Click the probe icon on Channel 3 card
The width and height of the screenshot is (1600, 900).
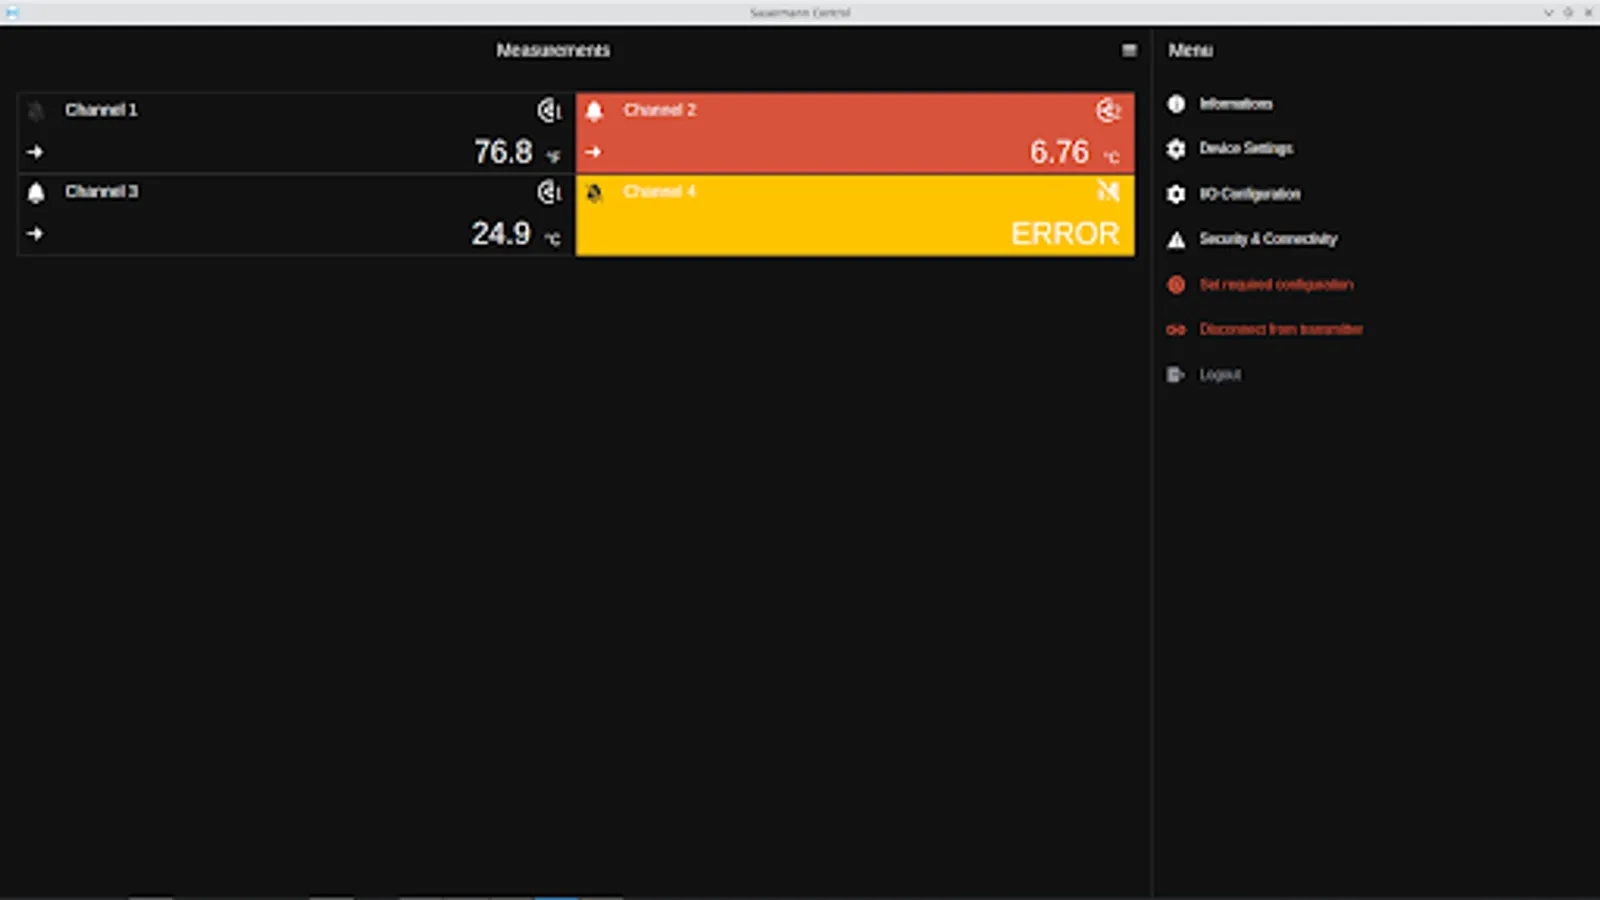[x=549, y=191]
